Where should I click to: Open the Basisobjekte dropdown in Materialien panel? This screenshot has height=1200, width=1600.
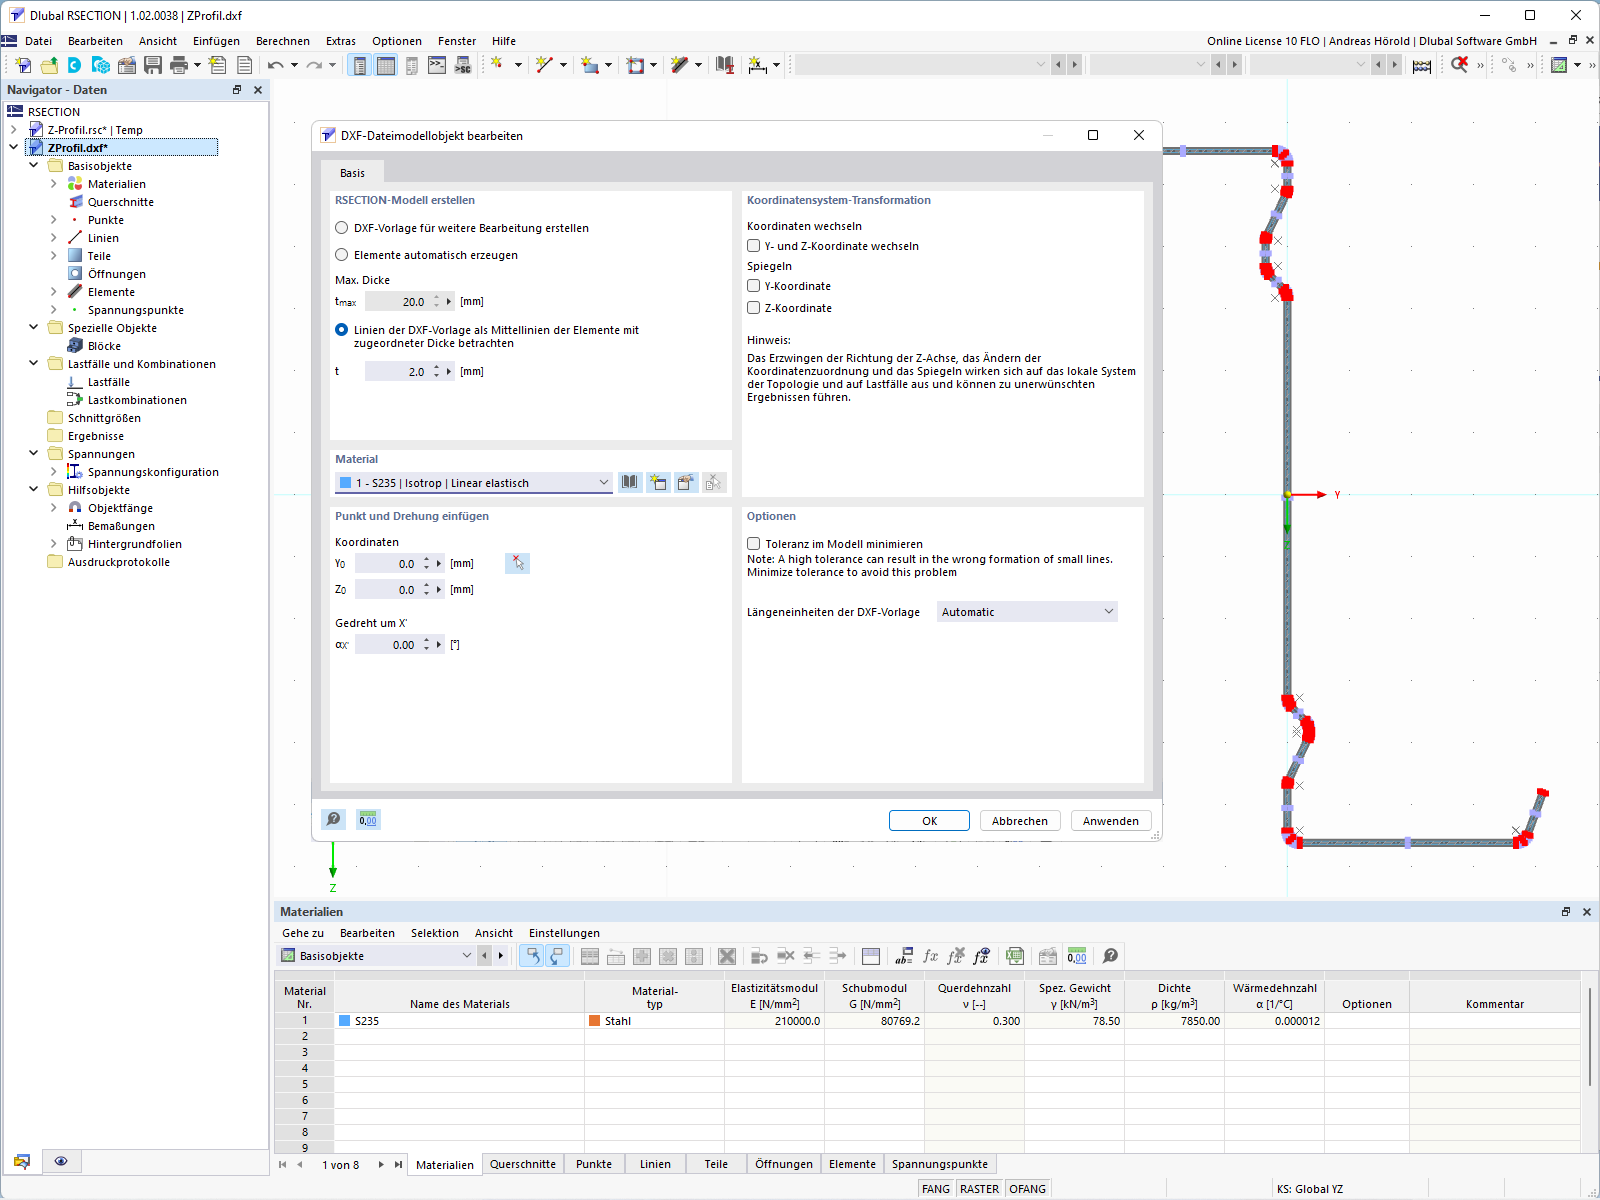tap(376, 956)
